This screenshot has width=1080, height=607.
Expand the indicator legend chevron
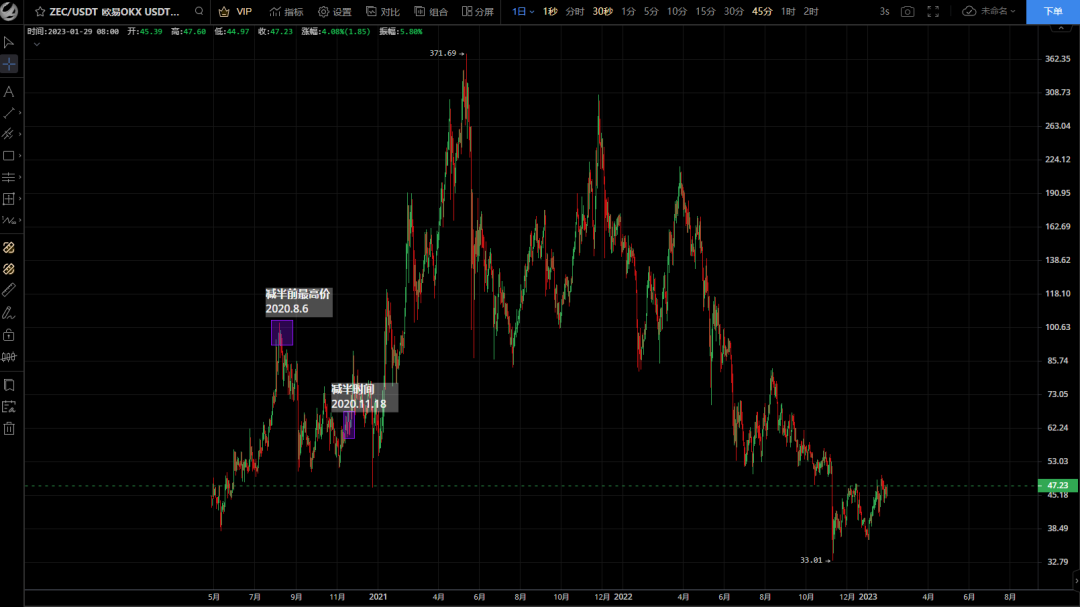tap(36, 44)
